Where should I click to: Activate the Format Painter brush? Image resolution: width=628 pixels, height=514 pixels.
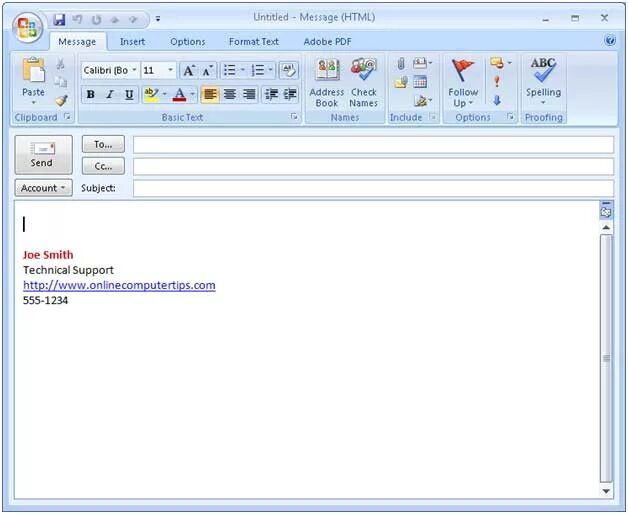click(x=61, y=100)
